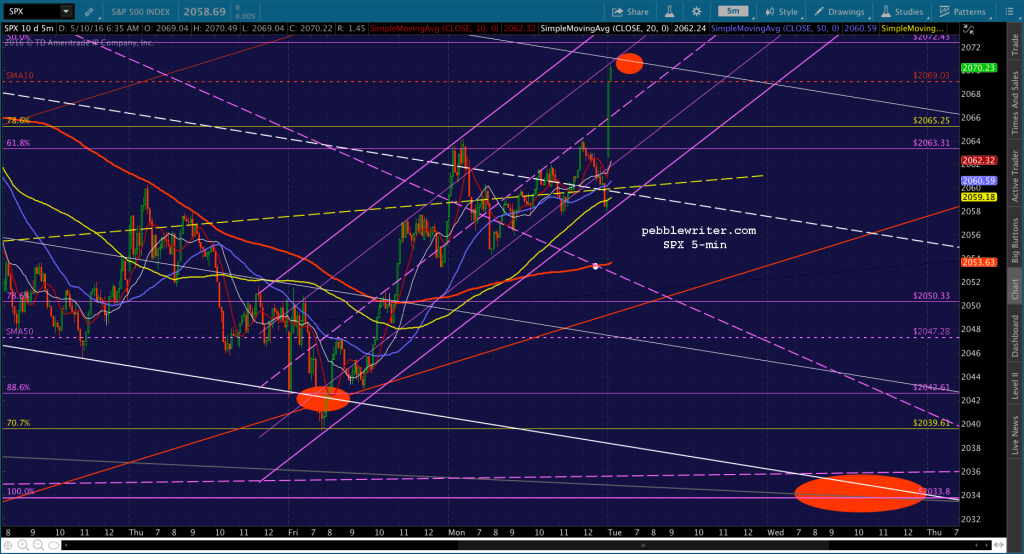Click the $2069.03 level label

click(931, 76)
